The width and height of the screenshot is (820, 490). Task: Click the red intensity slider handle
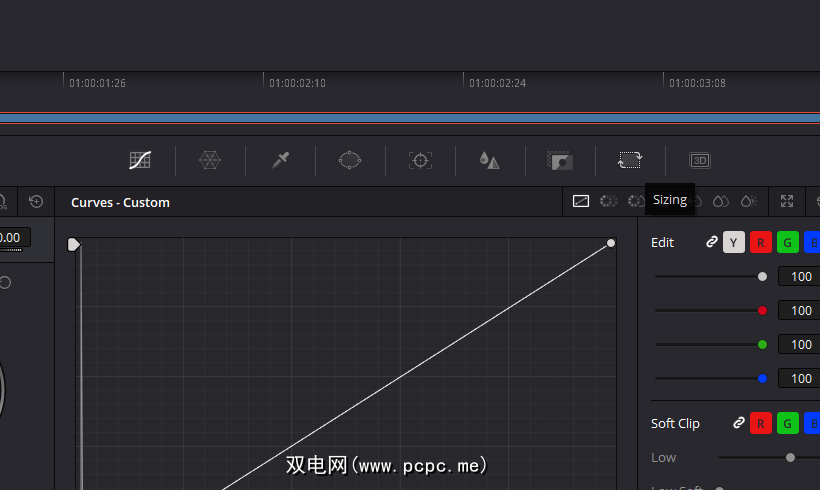tap(763, 311)
